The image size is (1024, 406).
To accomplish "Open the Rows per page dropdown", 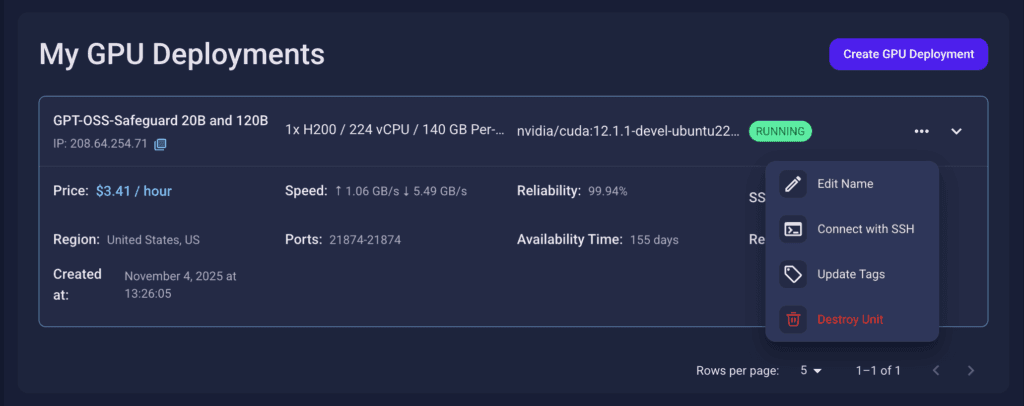I will [x=810, y=371].
